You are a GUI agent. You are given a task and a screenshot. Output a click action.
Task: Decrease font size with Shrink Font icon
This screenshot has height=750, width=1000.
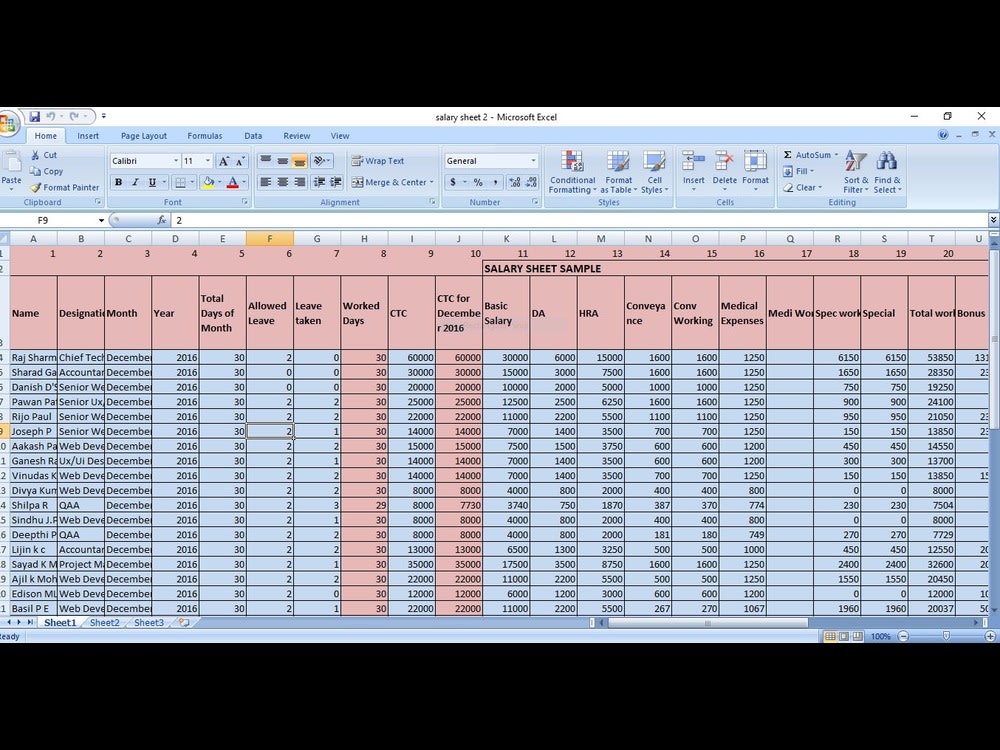[240, 161]
